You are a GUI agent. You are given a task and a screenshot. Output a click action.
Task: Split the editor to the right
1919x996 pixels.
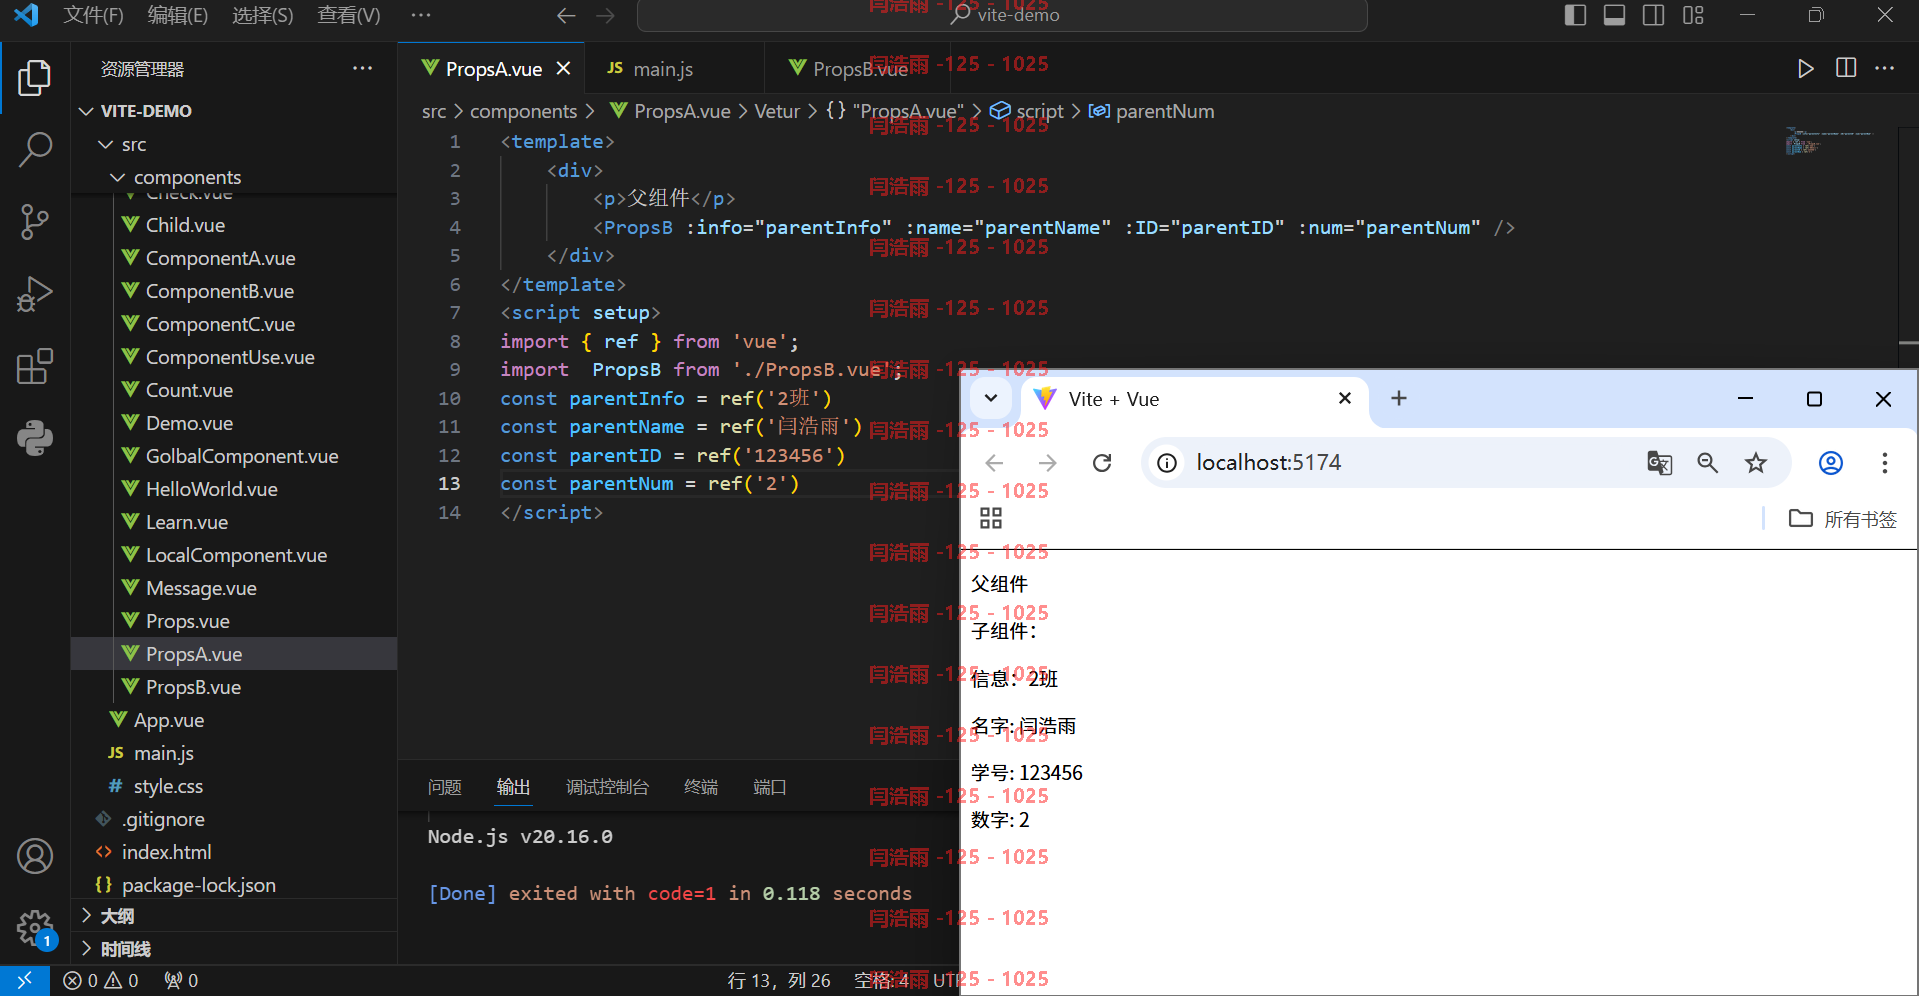click(1846, 68)
